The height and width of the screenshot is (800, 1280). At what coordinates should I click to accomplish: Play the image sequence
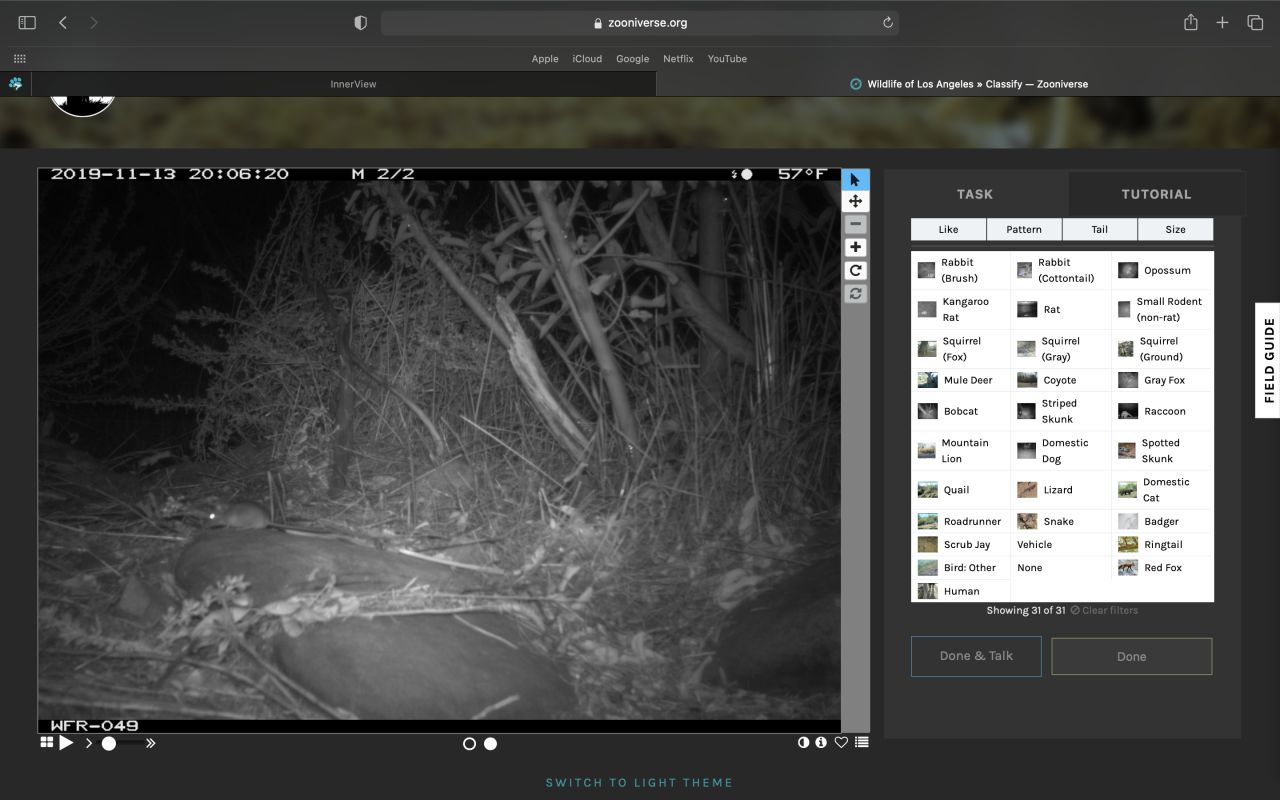point(66,743)
